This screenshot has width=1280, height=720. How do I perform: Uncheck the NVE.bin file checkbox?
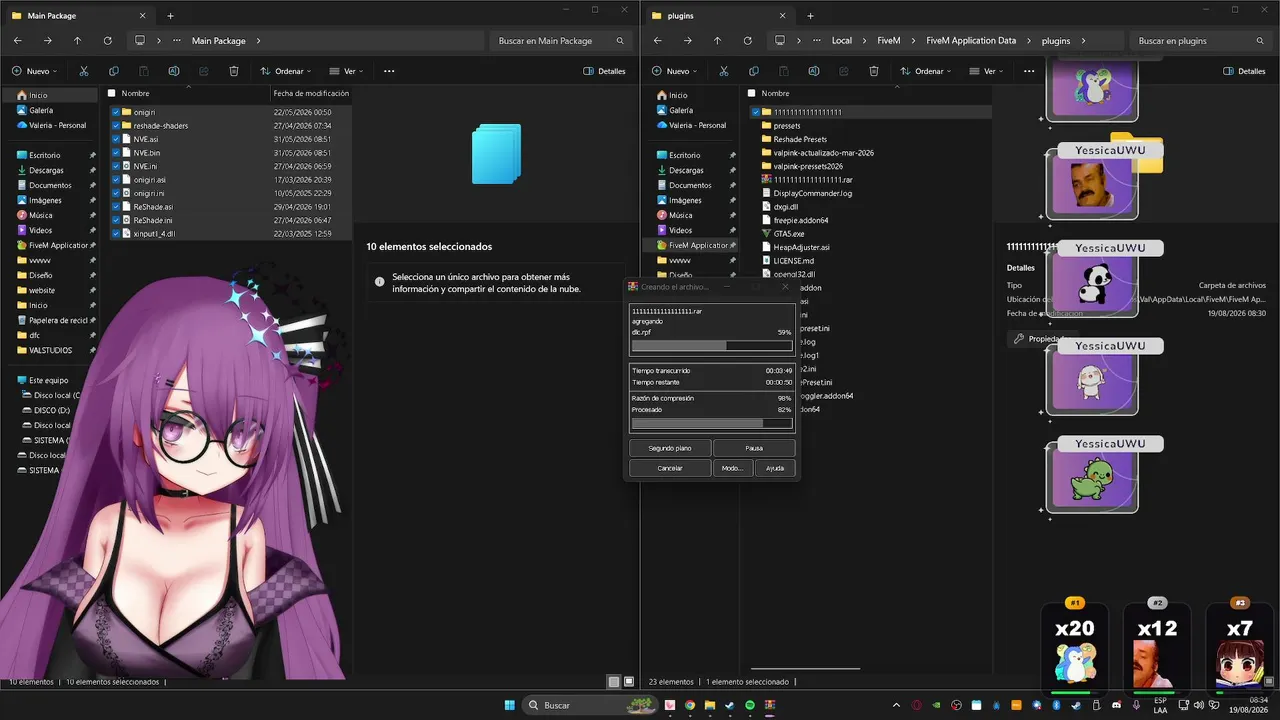(x=116, y=152)
